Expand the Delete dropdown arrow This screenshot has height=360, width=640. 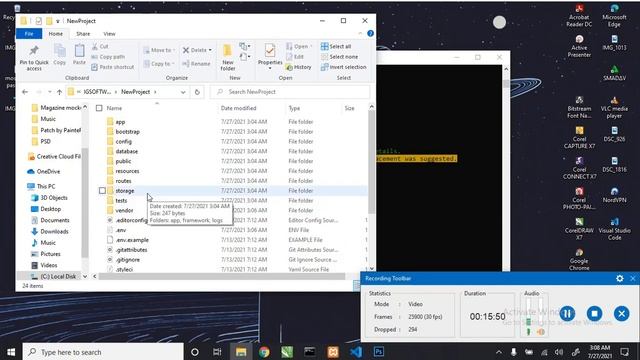click(x=210, y=50)
